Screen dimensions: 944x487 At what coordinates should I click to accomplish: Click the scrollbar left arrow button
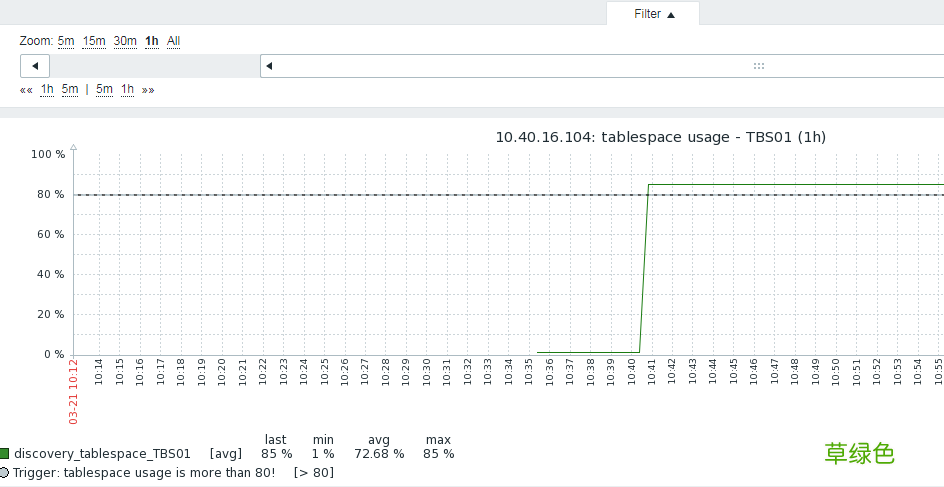(x=35, y=66)
